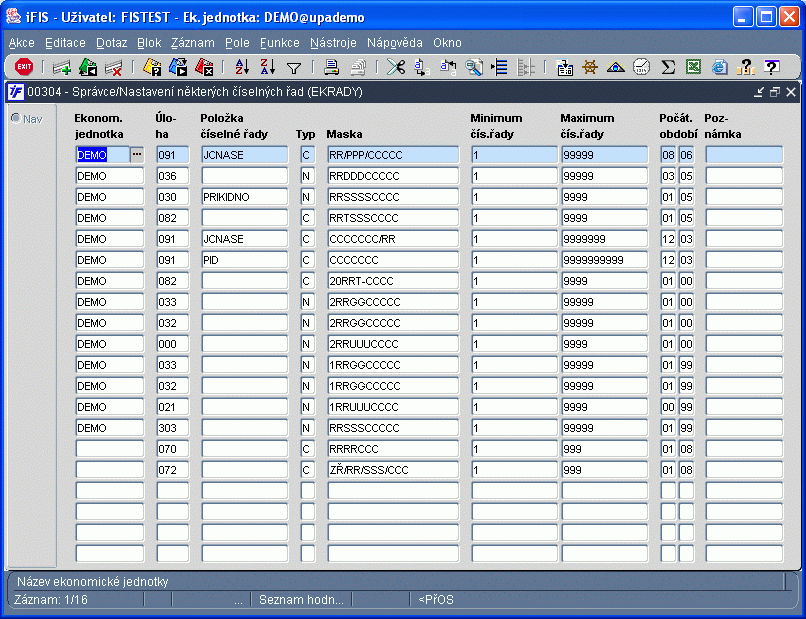The image size is (806, 619).
Task: Click the maximum field showing 9999999999
Action: (604, 260)
